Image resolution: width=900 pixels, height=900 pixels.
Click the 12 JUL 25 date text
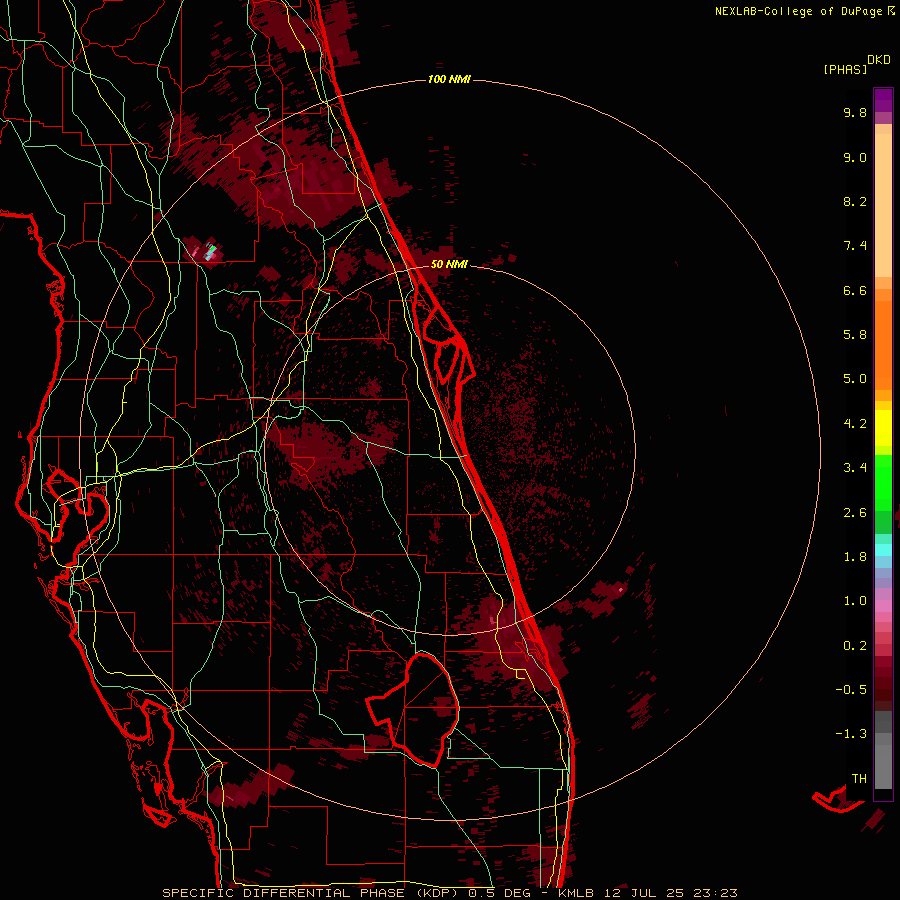(642, 893)
